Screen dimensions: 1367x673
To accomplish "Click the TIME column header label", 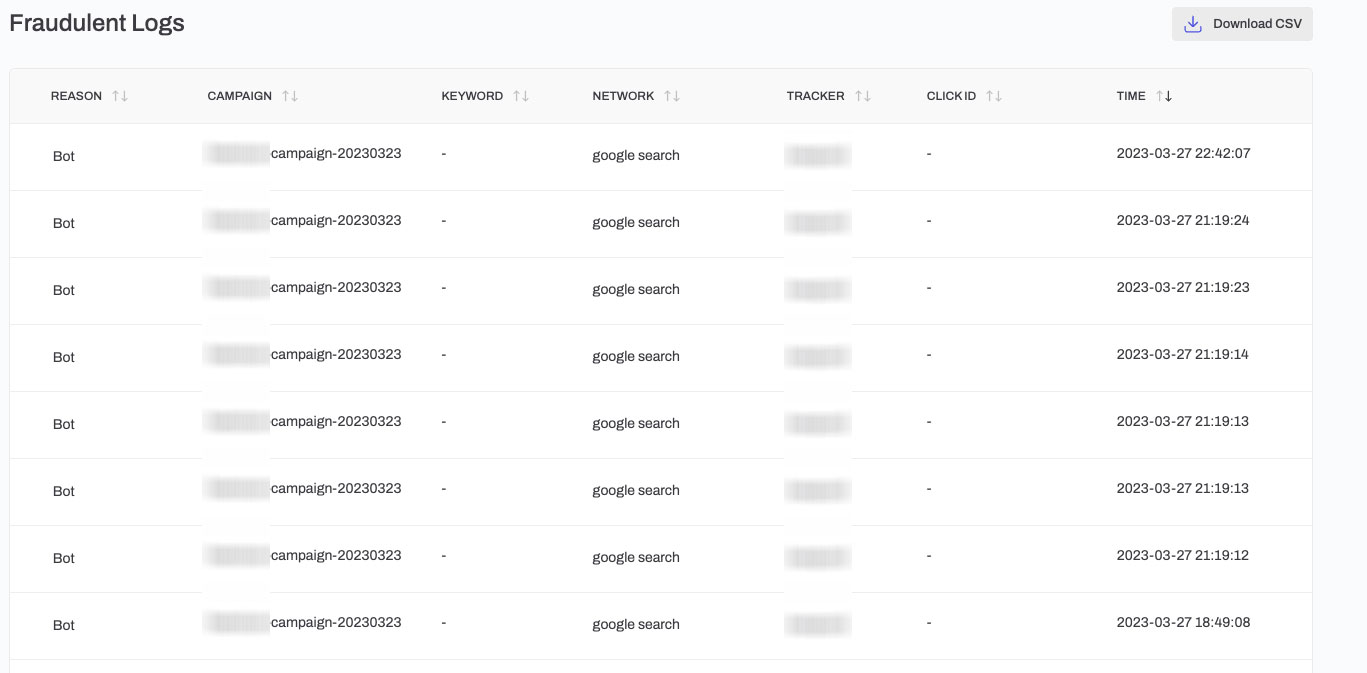I will tap(1131, 96).
